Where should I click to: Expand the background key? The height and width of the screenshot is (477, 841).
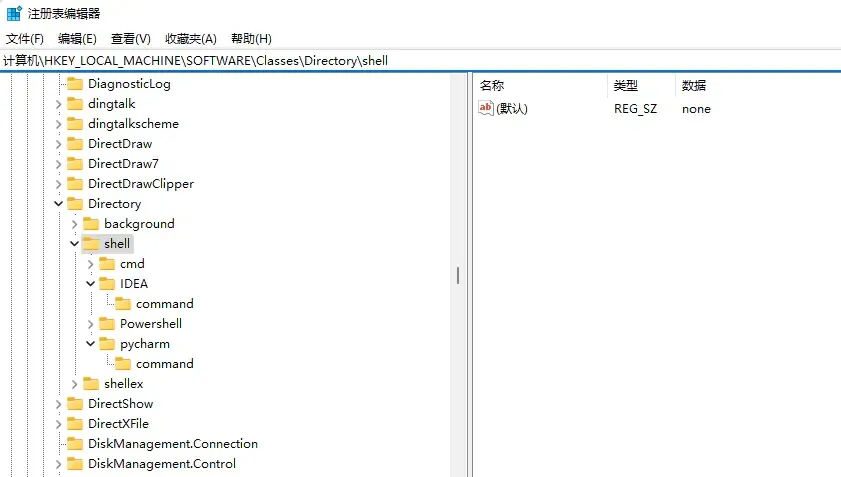[75, 224]
